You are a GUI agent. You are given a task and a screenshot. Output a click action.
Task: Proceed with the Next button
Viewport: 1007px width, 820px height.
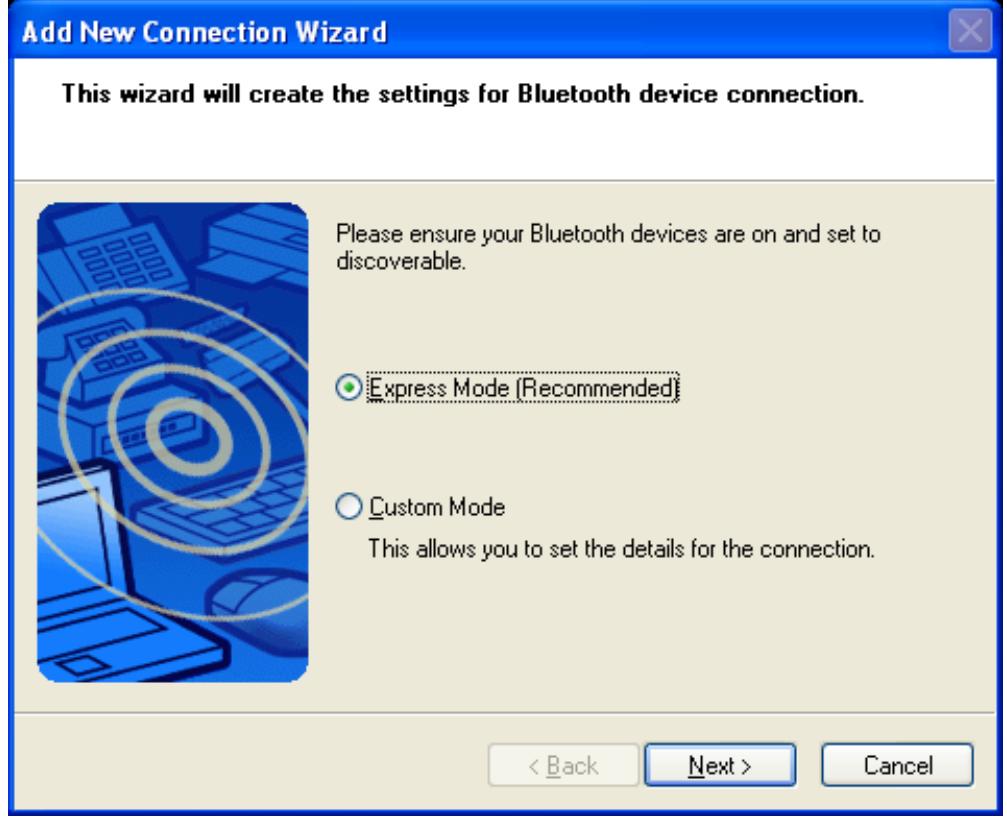(720, 765)
